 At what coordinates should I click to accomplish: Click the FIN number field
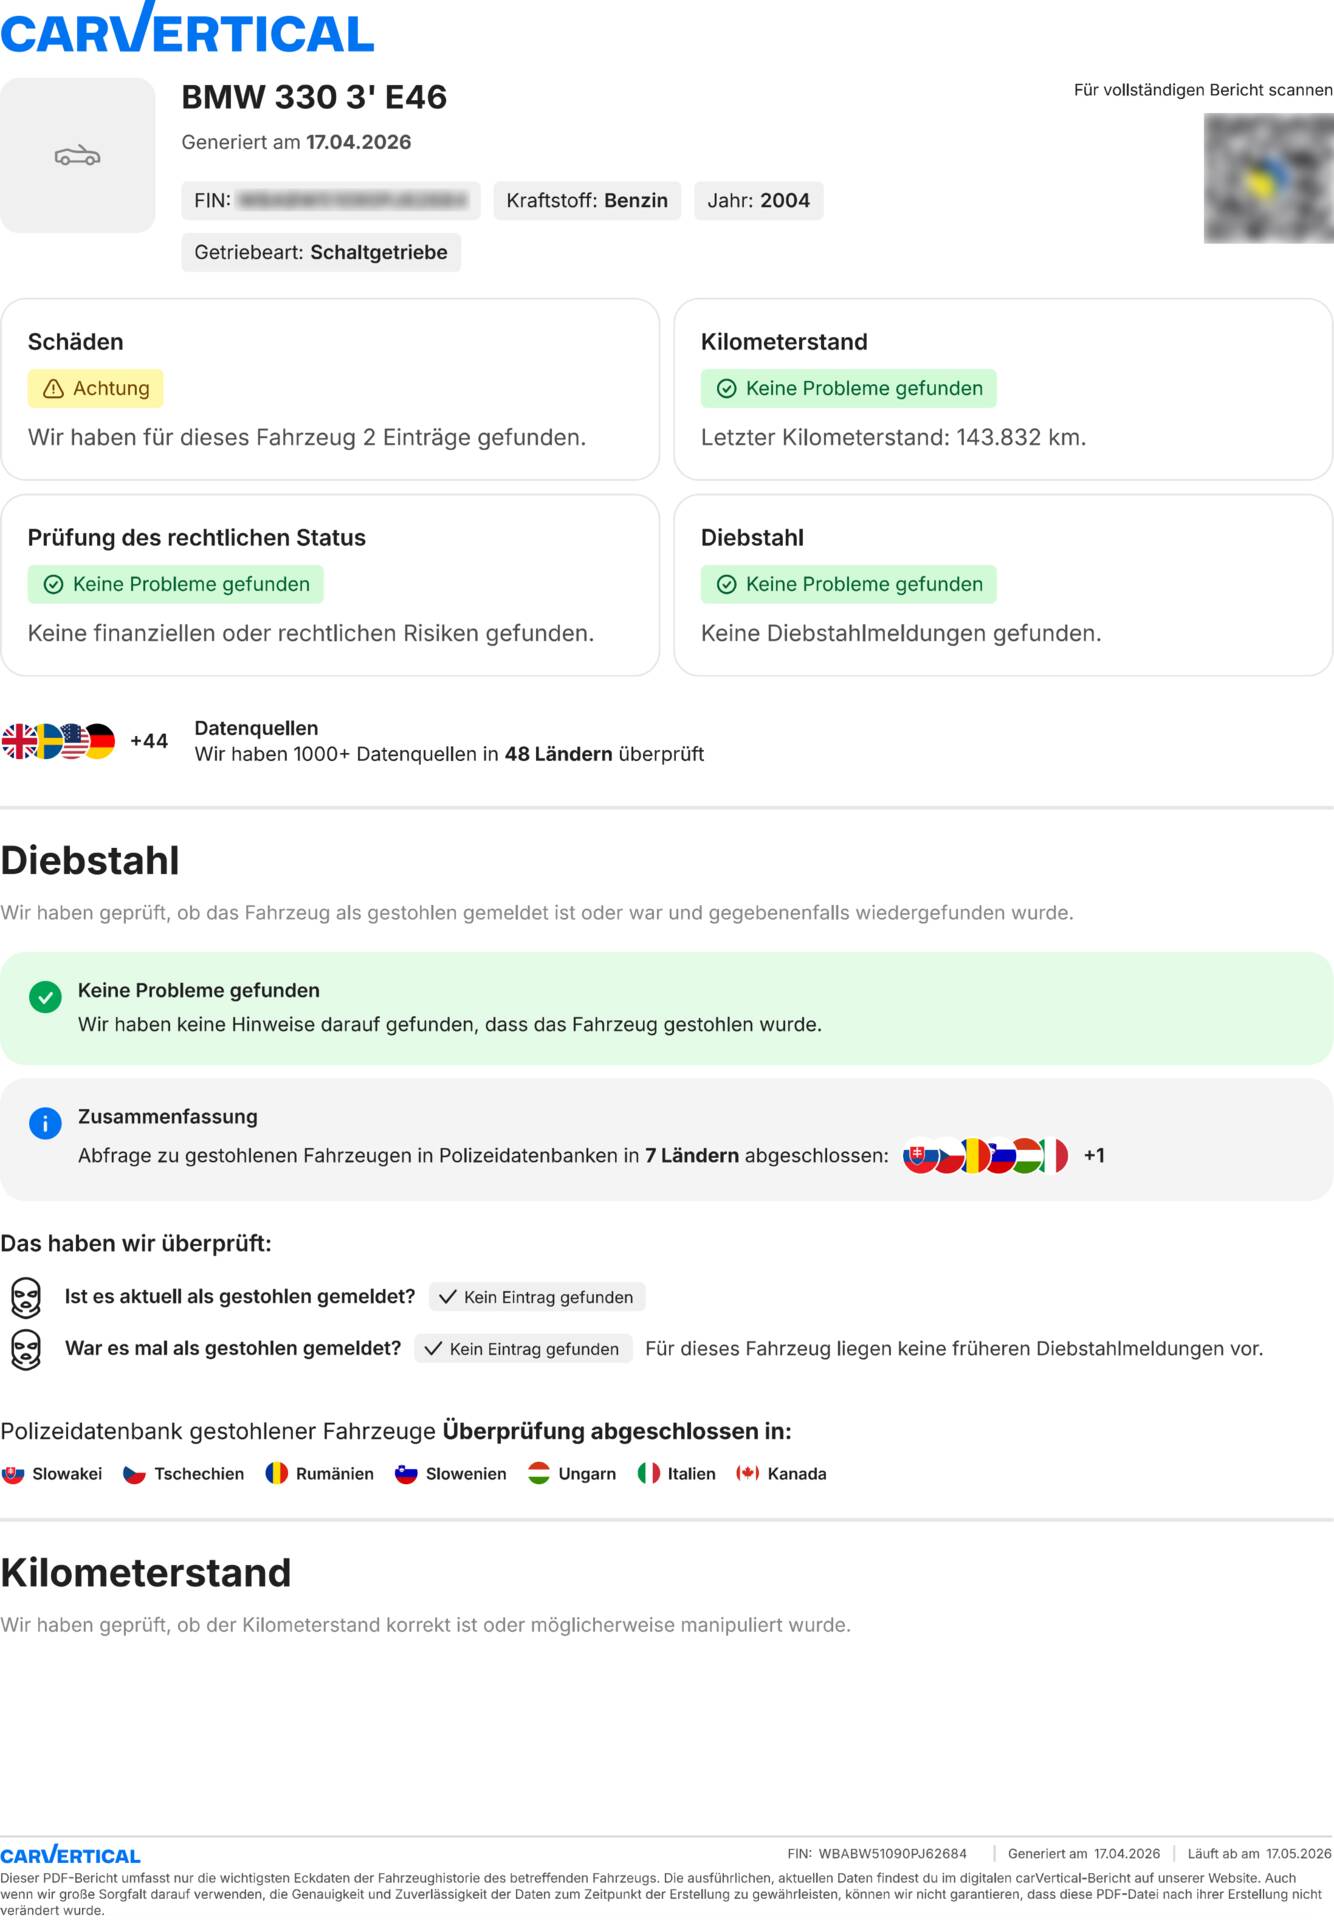331,200
